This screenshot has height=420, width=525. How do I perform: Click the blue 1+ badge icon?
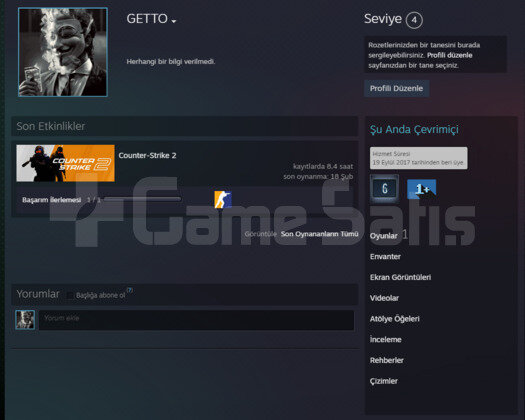422,189
